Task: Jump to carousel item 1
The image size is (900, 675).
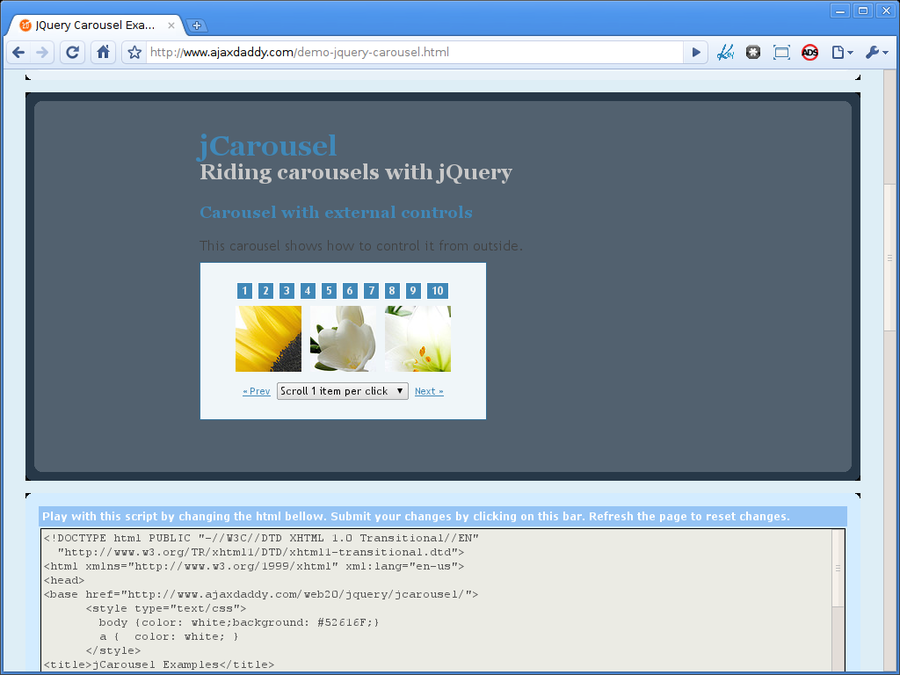Action: (x=245, y=290)
